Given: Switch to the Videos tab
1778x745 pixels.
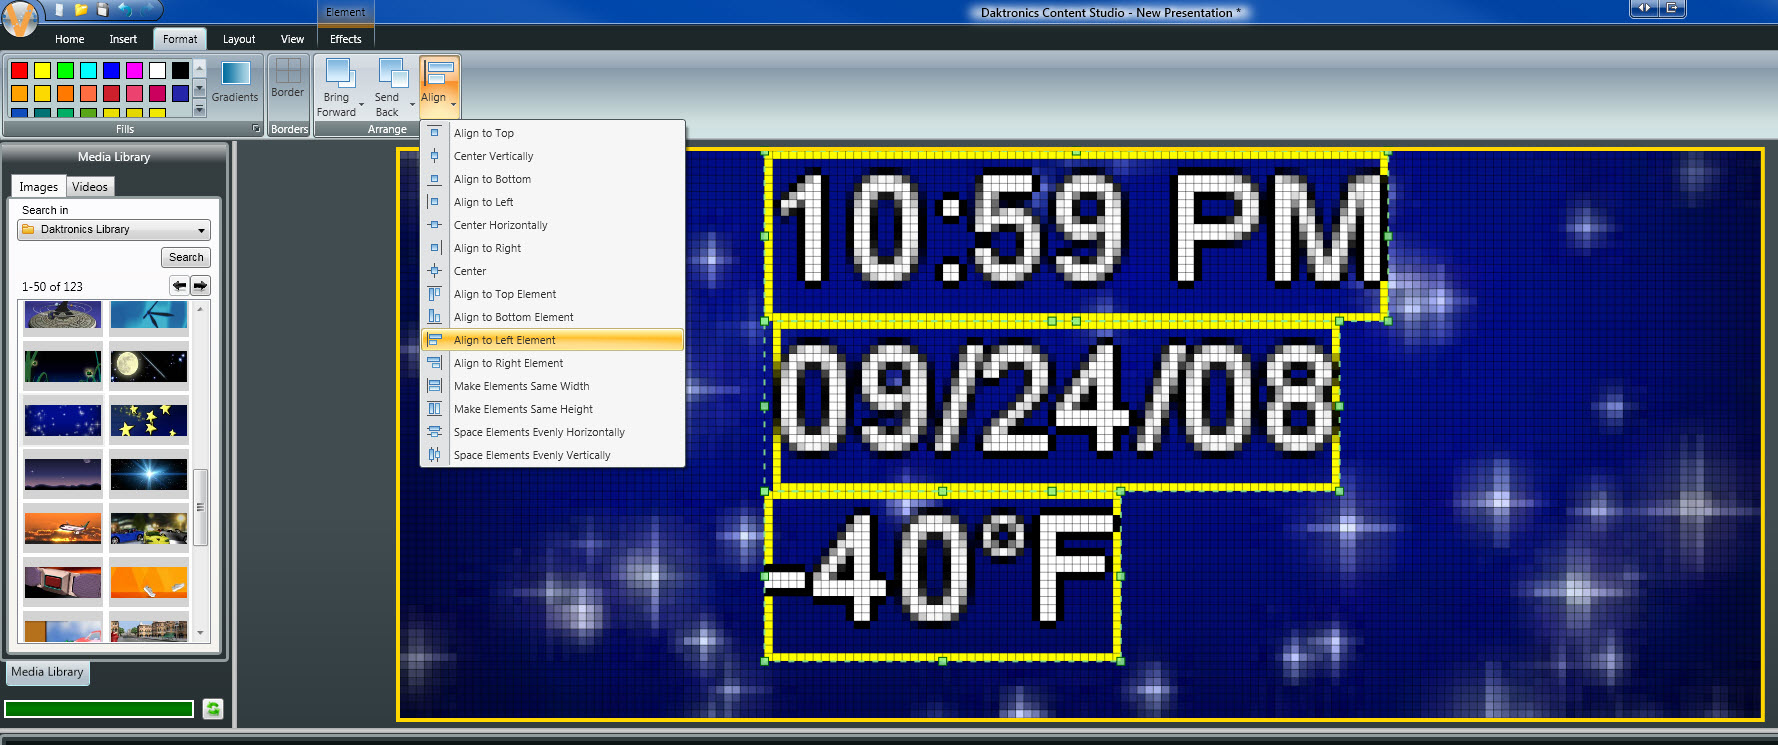Looking at the screenshot, I should pyautogui.click(x=90, y=187).
